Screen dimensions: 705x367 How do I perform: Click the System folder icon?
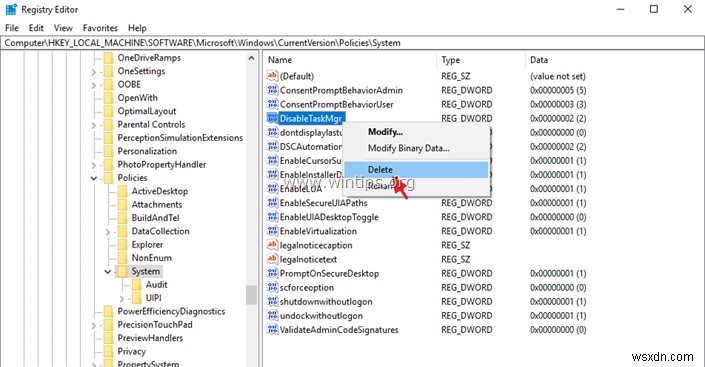pos(122,271)
